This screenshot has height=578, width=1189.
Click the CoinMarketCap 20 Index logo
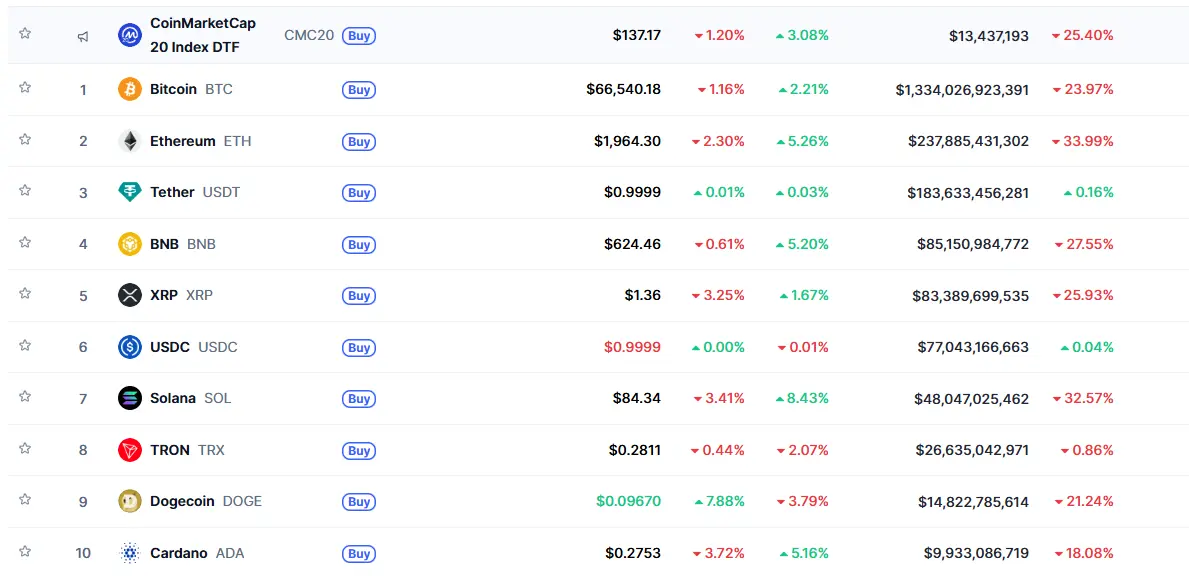(x=130, y=35)
